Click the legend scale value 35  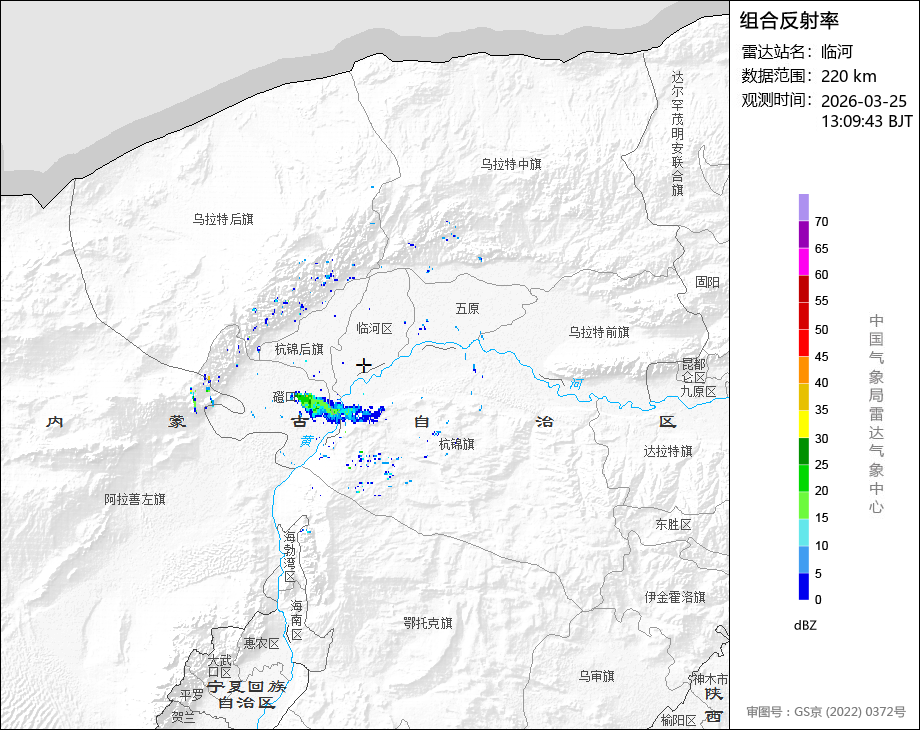821,410
